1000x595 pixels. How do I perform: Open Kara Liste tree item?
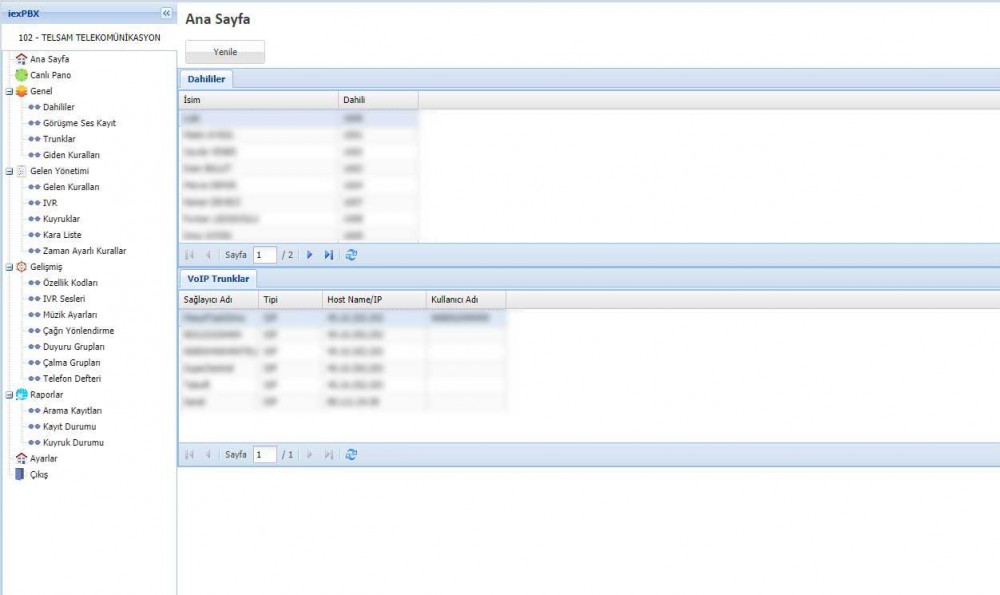(62, 234)
